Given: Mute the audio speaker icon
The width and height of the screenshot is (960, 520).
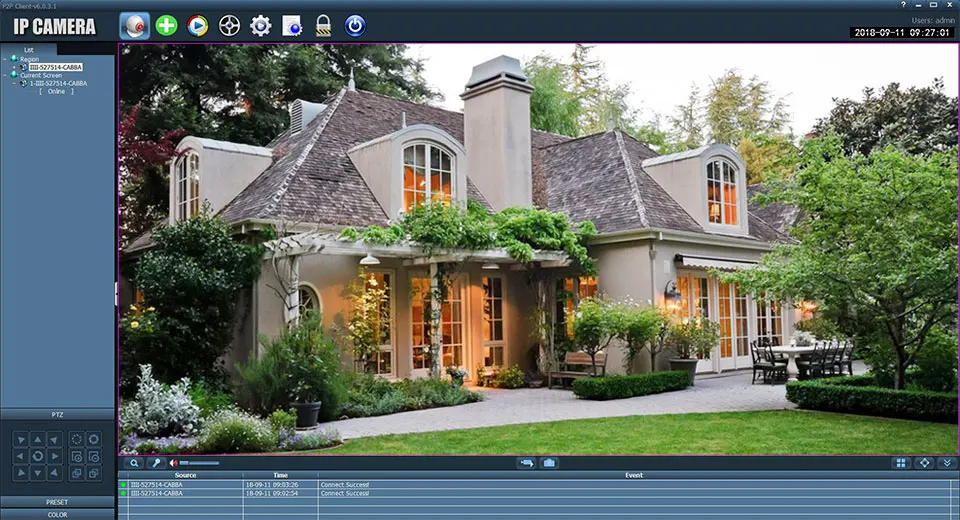Looking at the screenshot, I should 173,463.
